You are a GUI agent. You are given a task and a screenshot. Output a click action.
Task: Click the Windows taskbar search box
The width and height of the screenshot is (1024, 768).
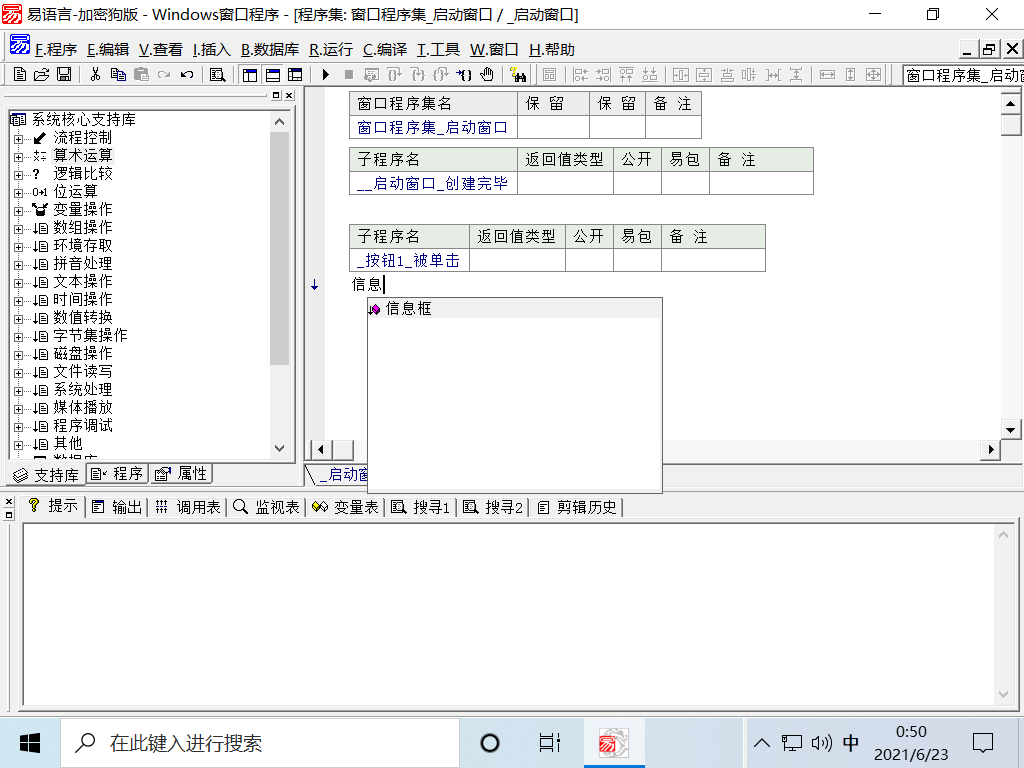click(260, 743)
